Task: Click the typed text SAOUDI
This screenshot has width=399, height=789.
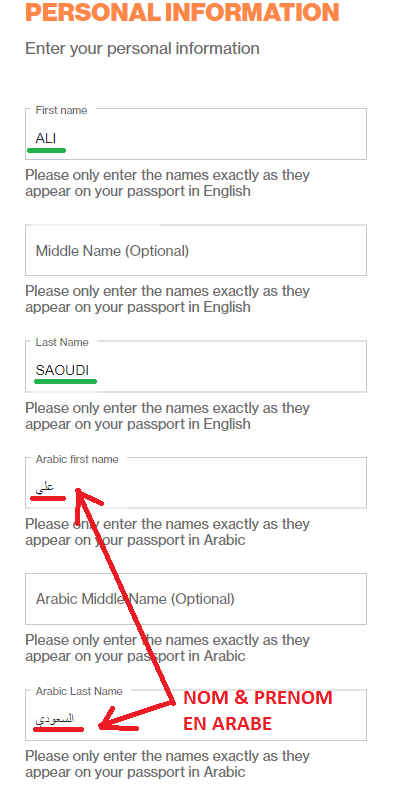Action: [62, 370]
